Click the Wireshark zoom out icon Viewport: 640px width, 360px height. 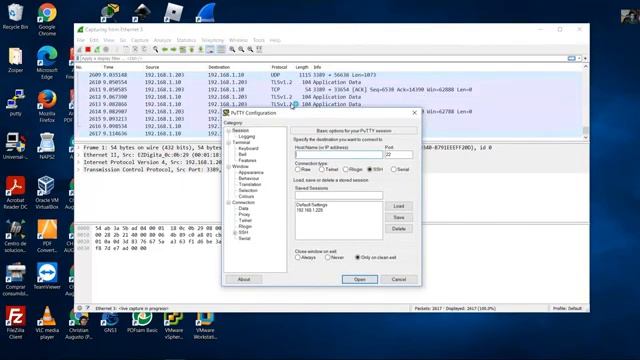(x=241, y=49)
